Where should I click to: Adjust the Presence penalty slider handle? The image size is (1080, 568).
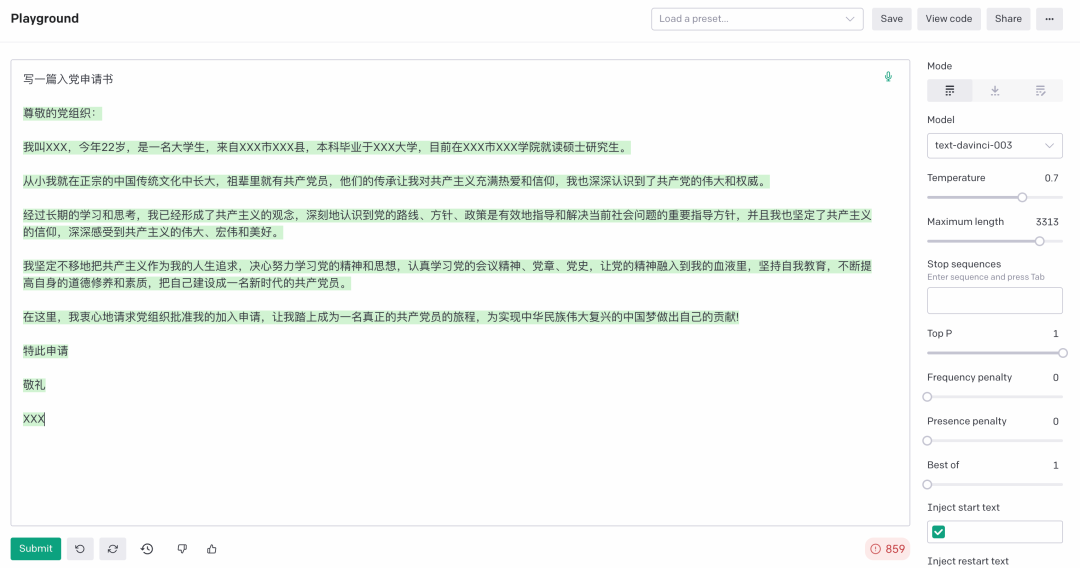pyautogui.click(x=927, y=441)
